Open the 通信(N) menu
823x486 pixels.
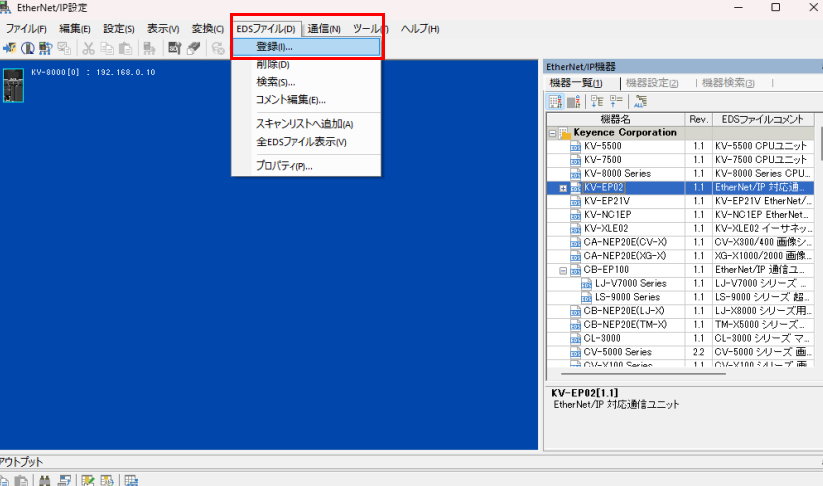(324, 29)
